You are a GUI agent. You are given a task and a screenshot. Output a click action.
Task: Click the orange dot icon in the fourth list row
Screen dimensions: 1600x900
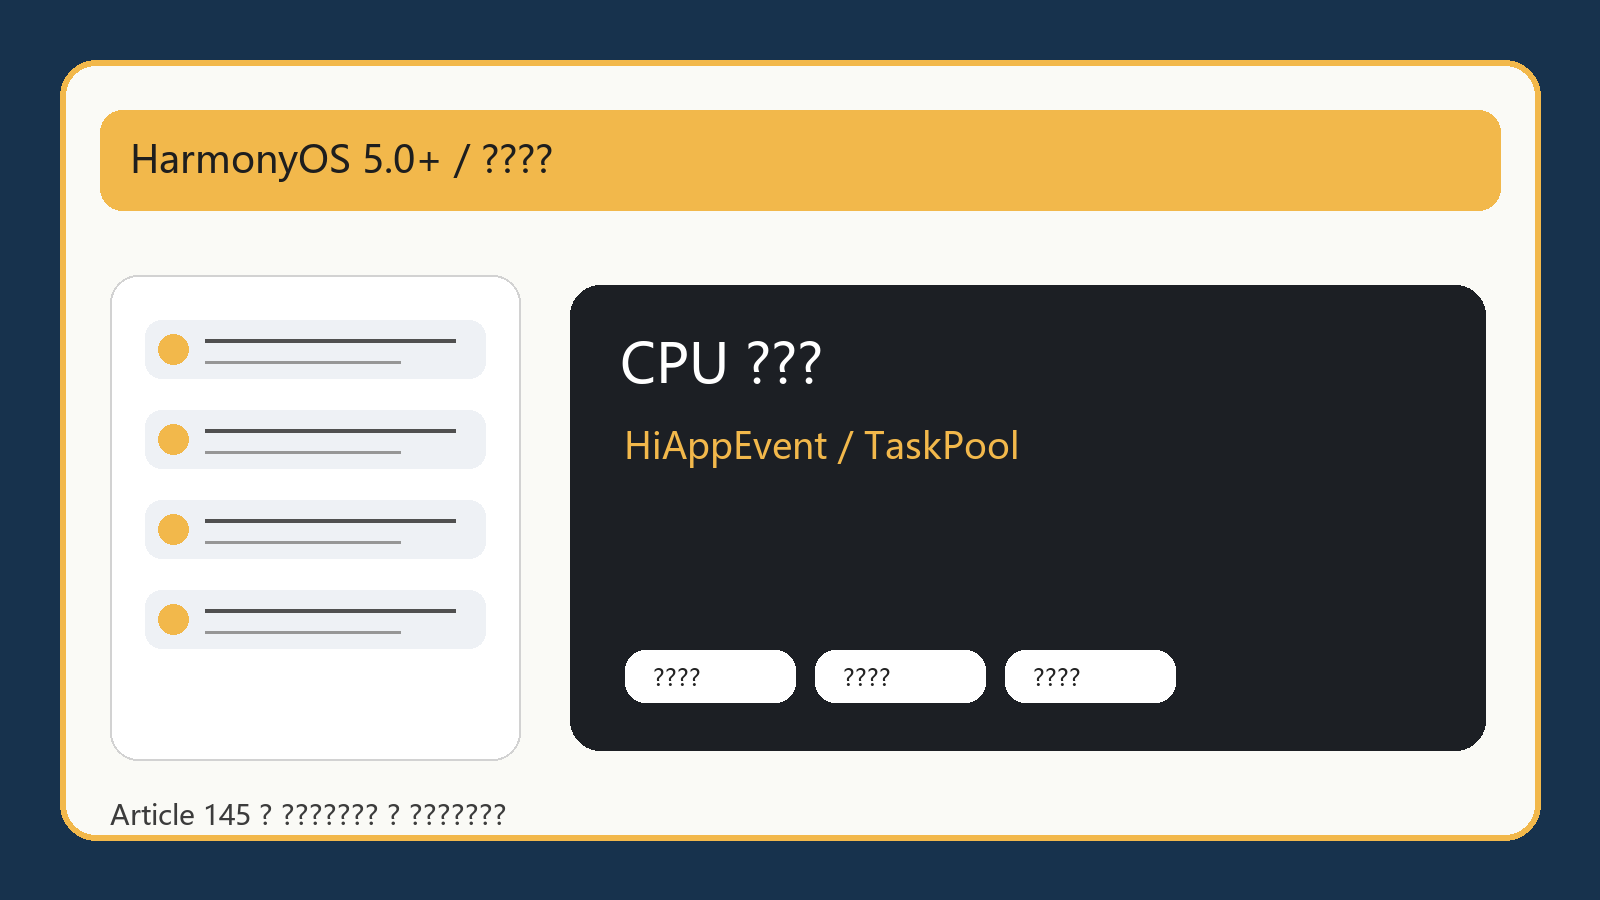[x=174, y=620]
